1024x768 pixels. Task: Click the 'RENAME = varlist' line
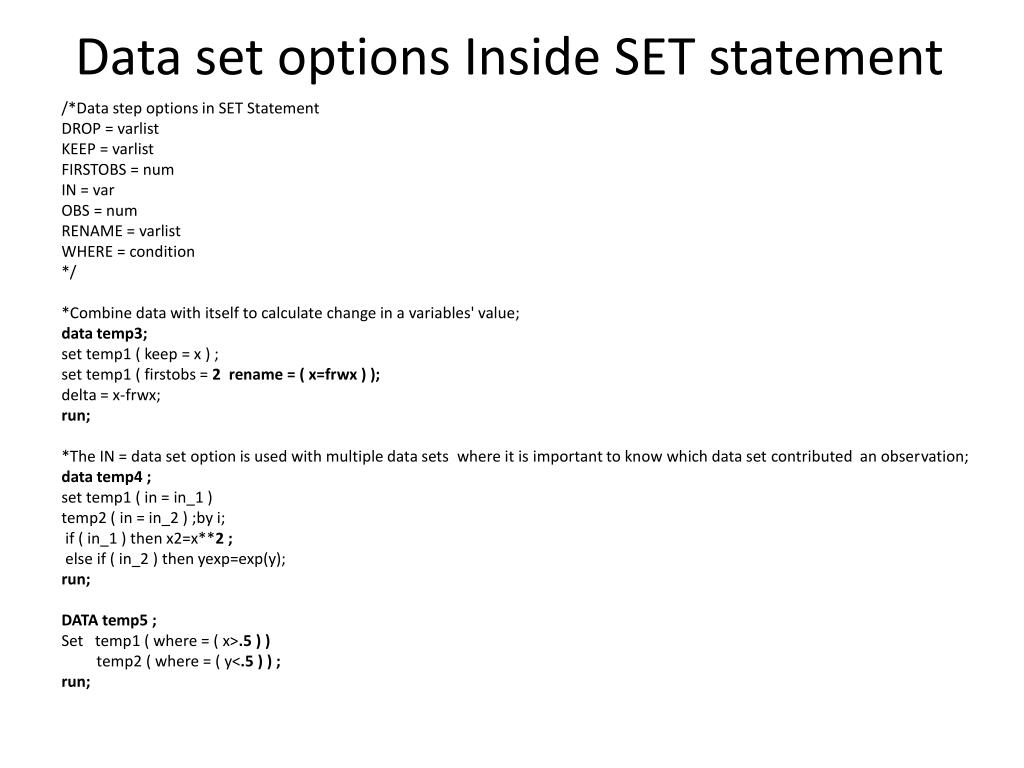click(x=121, y=231)
